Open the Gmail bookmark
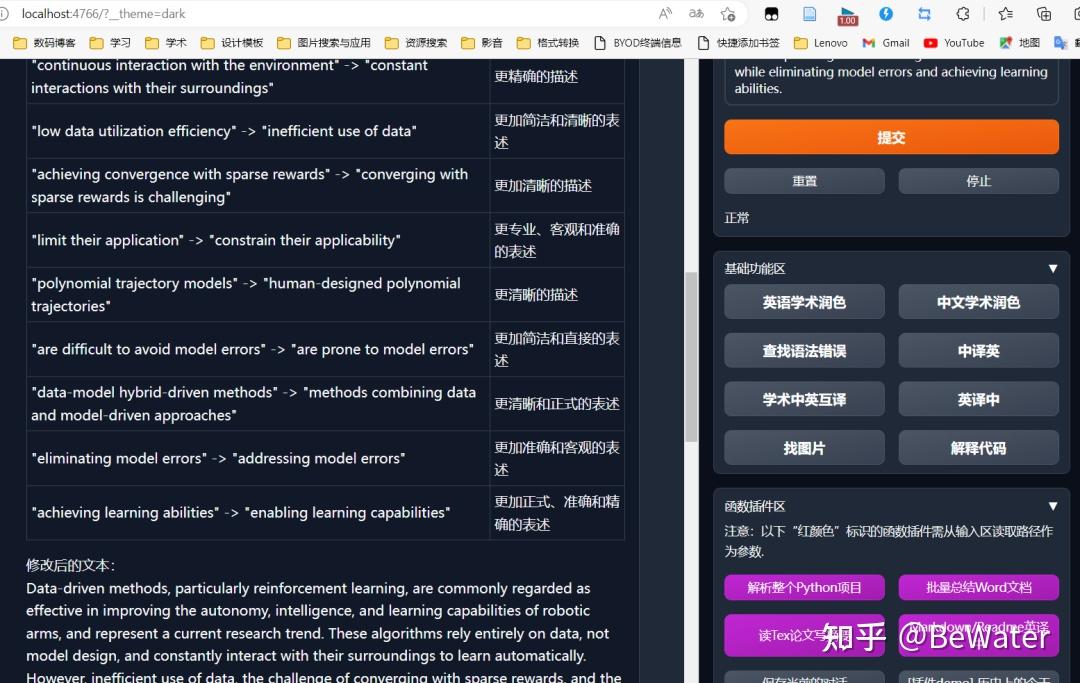 pos(886,43)
